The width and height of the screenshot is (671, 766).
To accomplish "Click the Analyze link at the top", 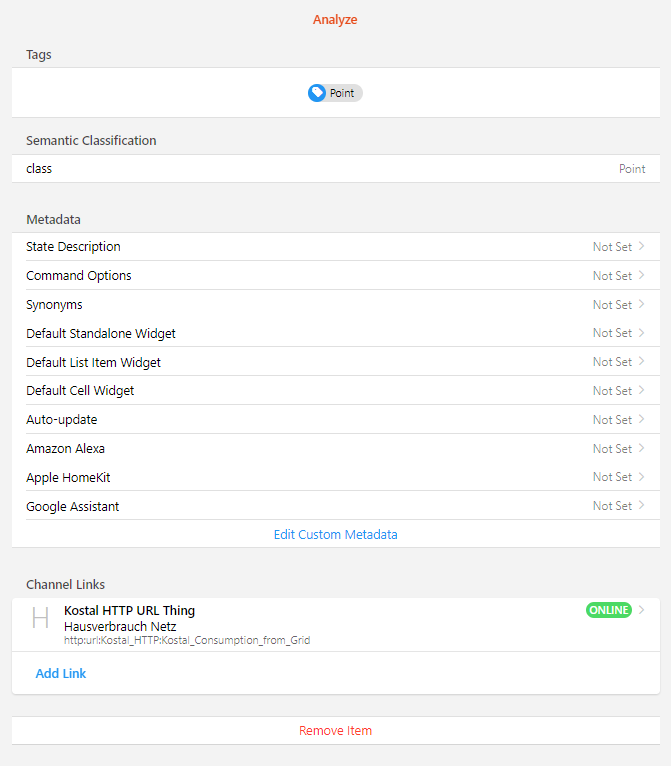I will pos(335,20).
